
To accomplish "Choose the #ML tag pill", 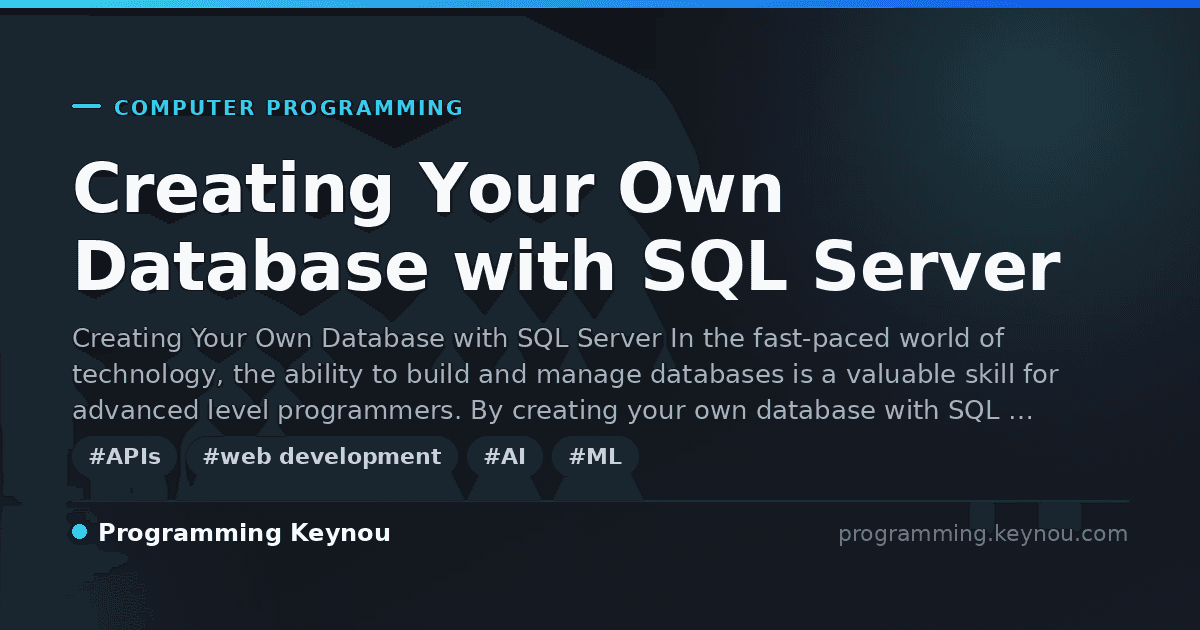I will pyautogui.click(x=595, y=457).
